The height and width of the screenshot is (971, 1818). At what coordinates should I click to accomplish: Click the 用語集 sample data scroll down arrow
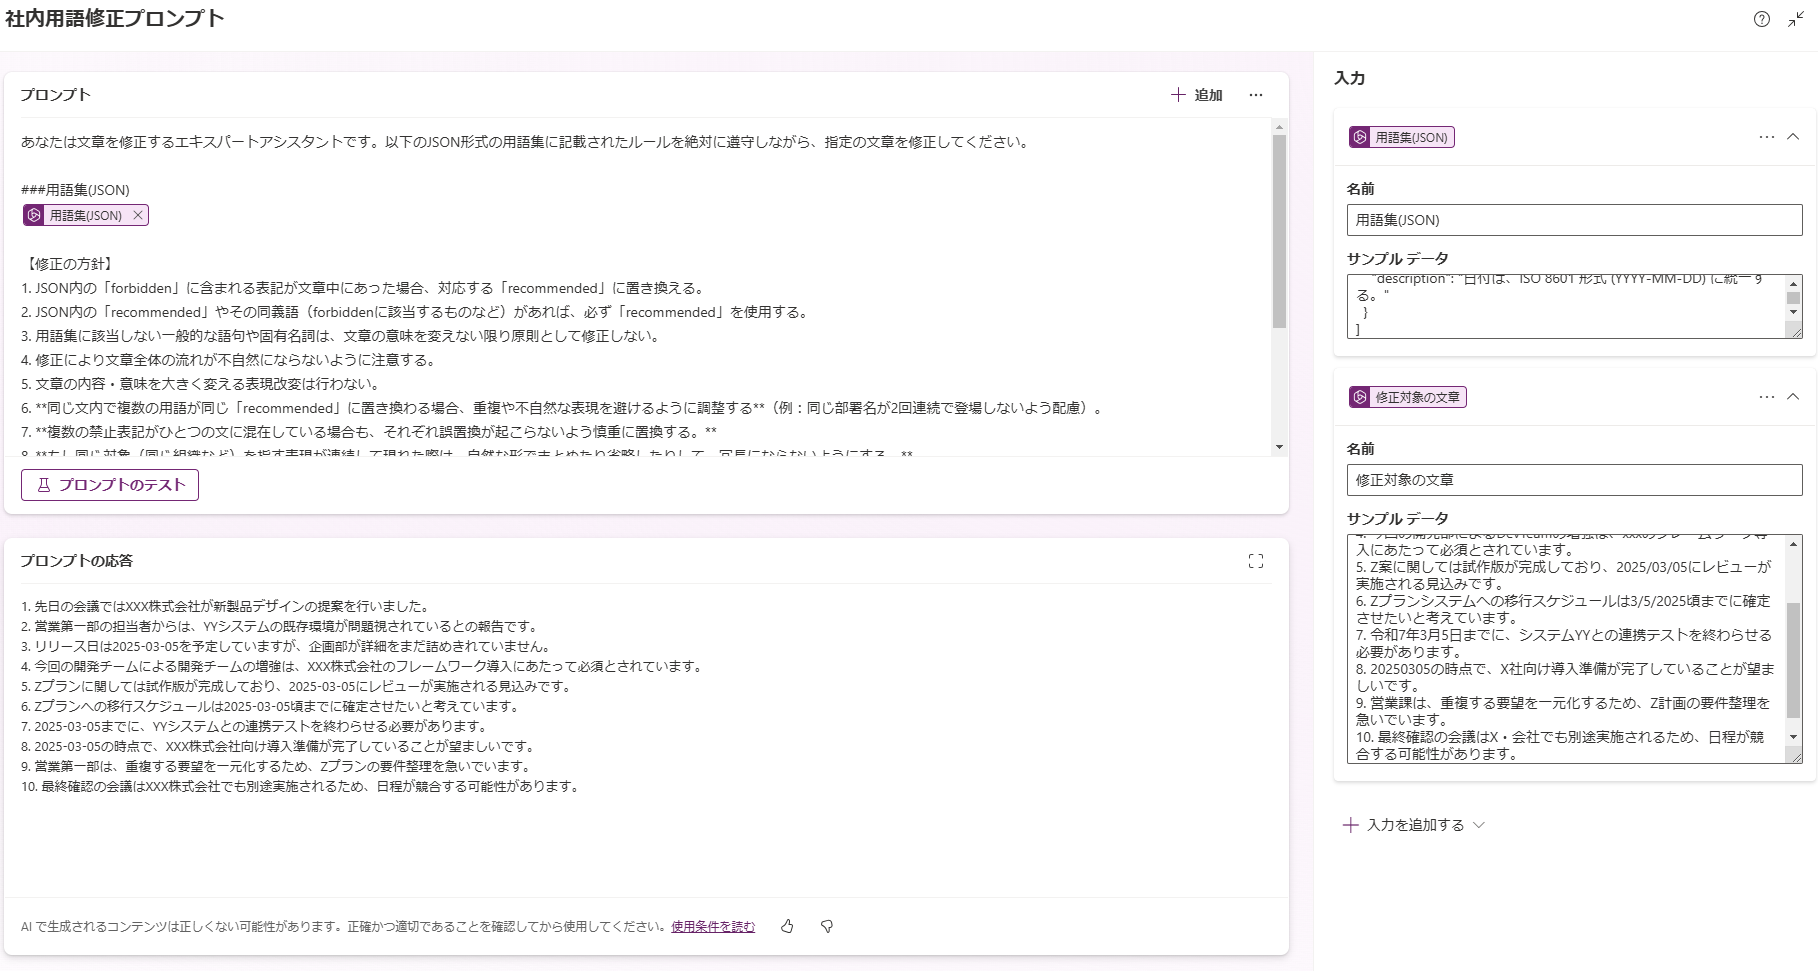(1794, 312)
